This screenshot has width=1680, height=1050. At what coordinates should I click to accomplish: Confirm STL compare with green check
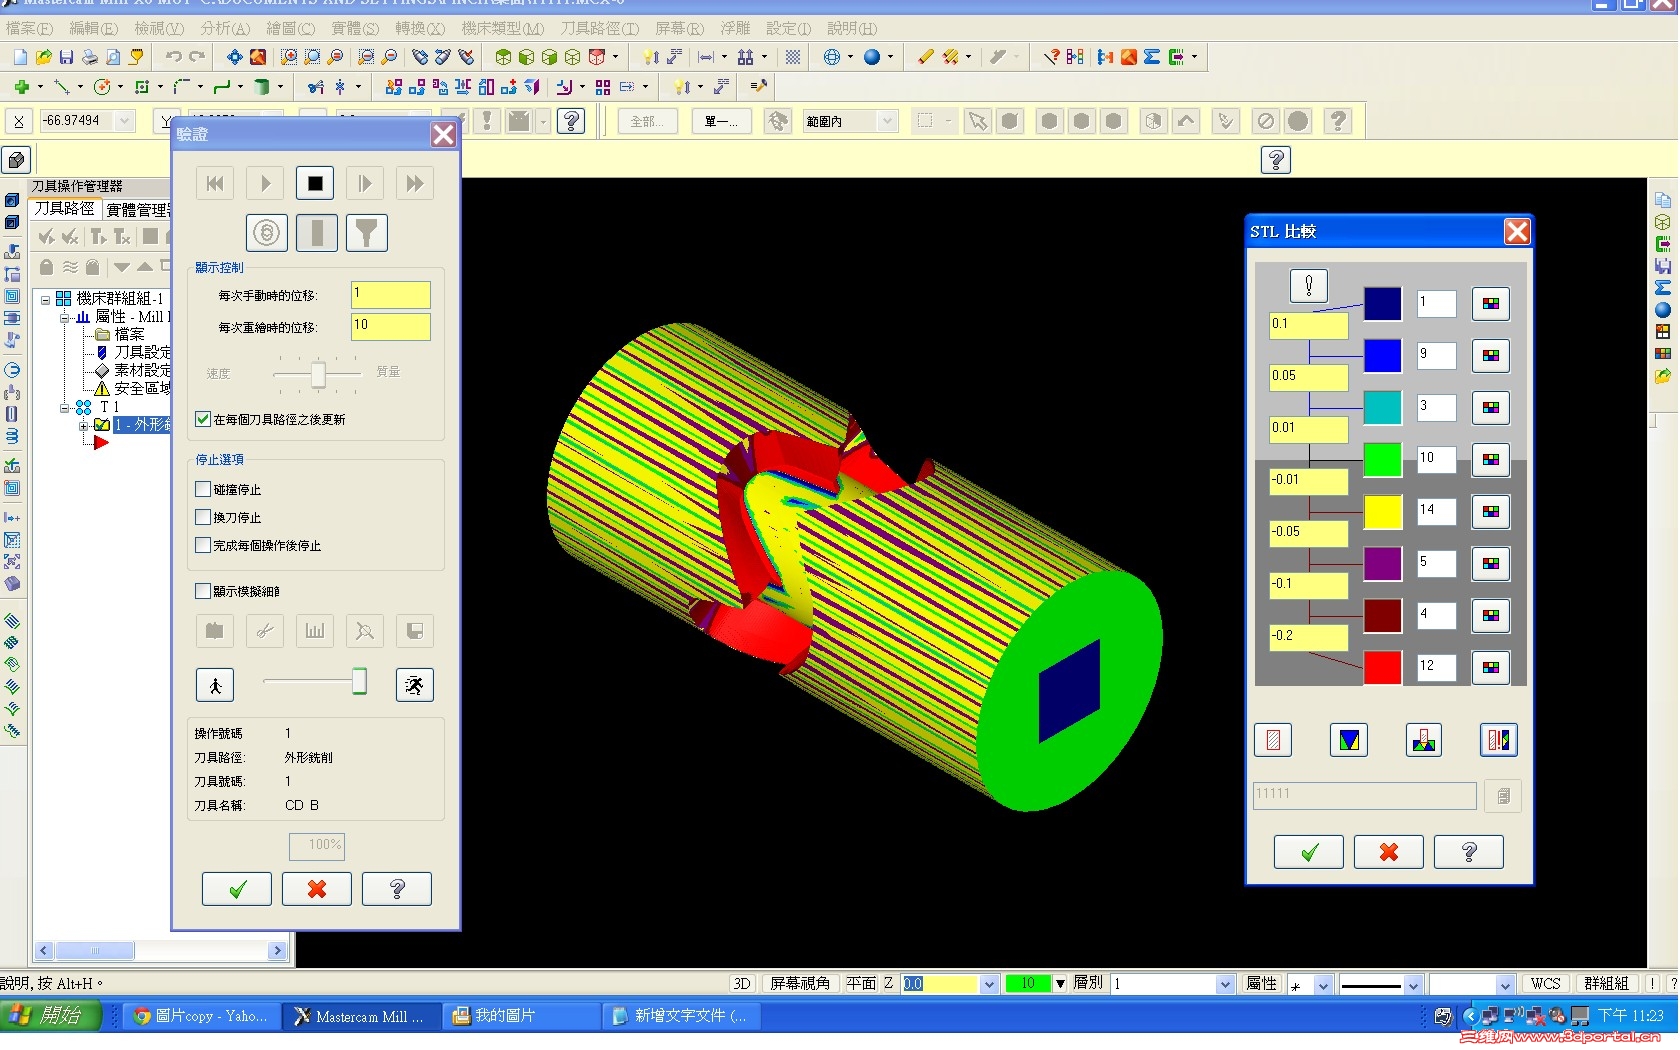(1309, 852)
